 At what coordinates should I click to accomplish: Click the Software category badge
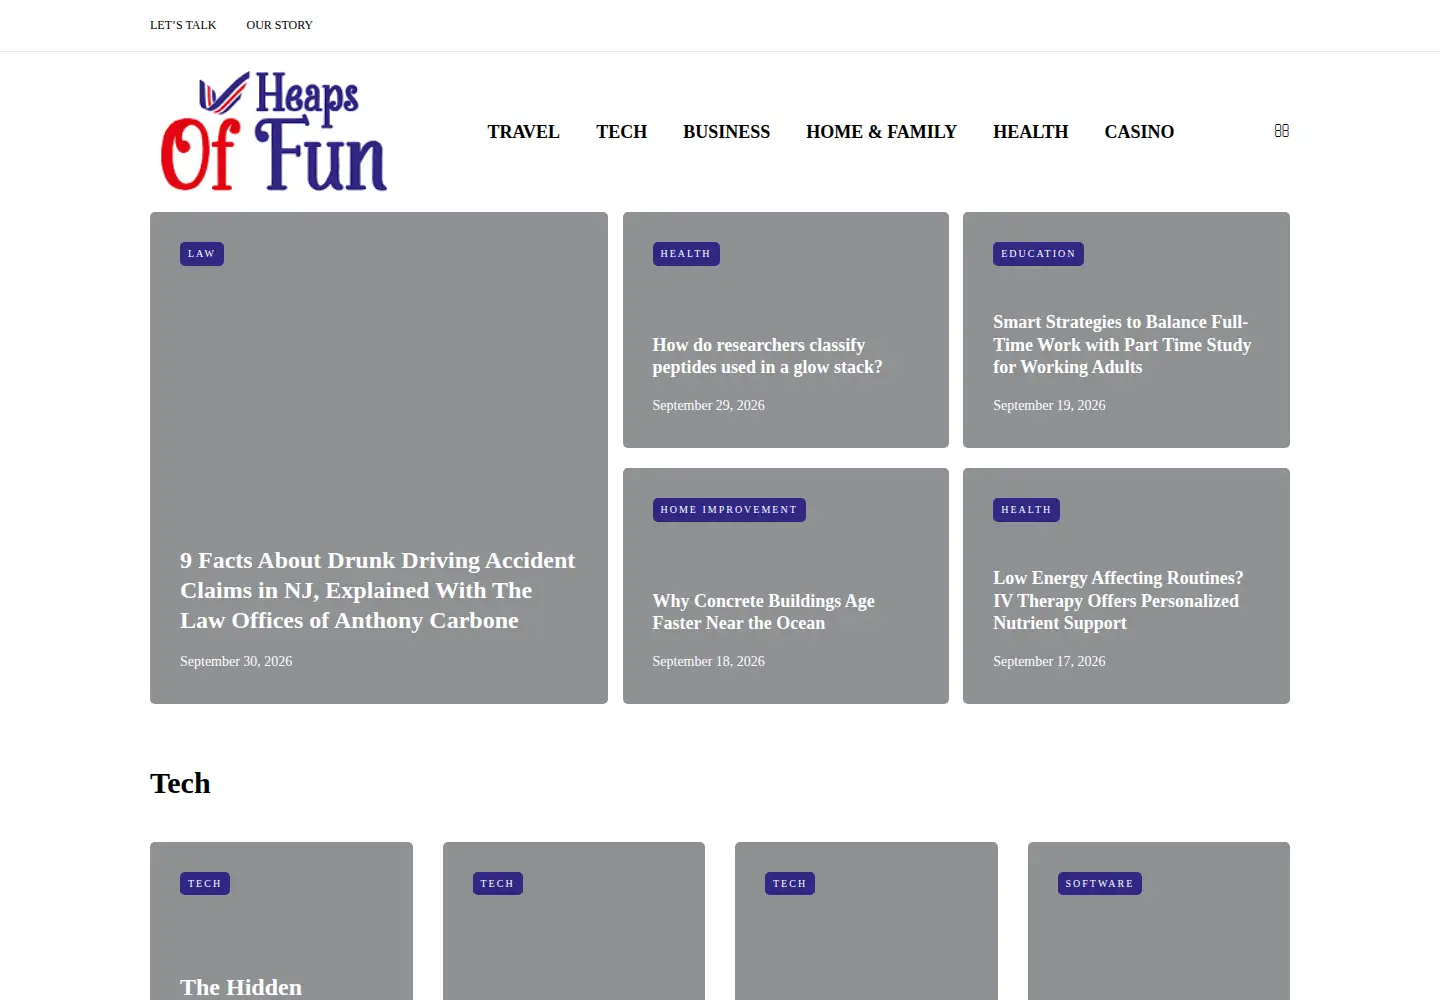click(x=1099, y=884)
